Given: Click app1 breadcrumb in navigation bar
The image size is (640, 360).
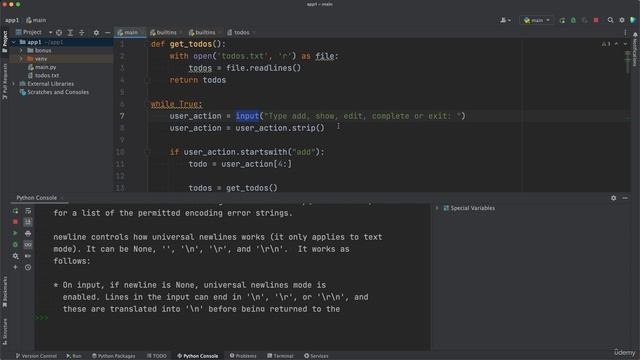Looking at the screenshot, I should [x=12, y=20].
